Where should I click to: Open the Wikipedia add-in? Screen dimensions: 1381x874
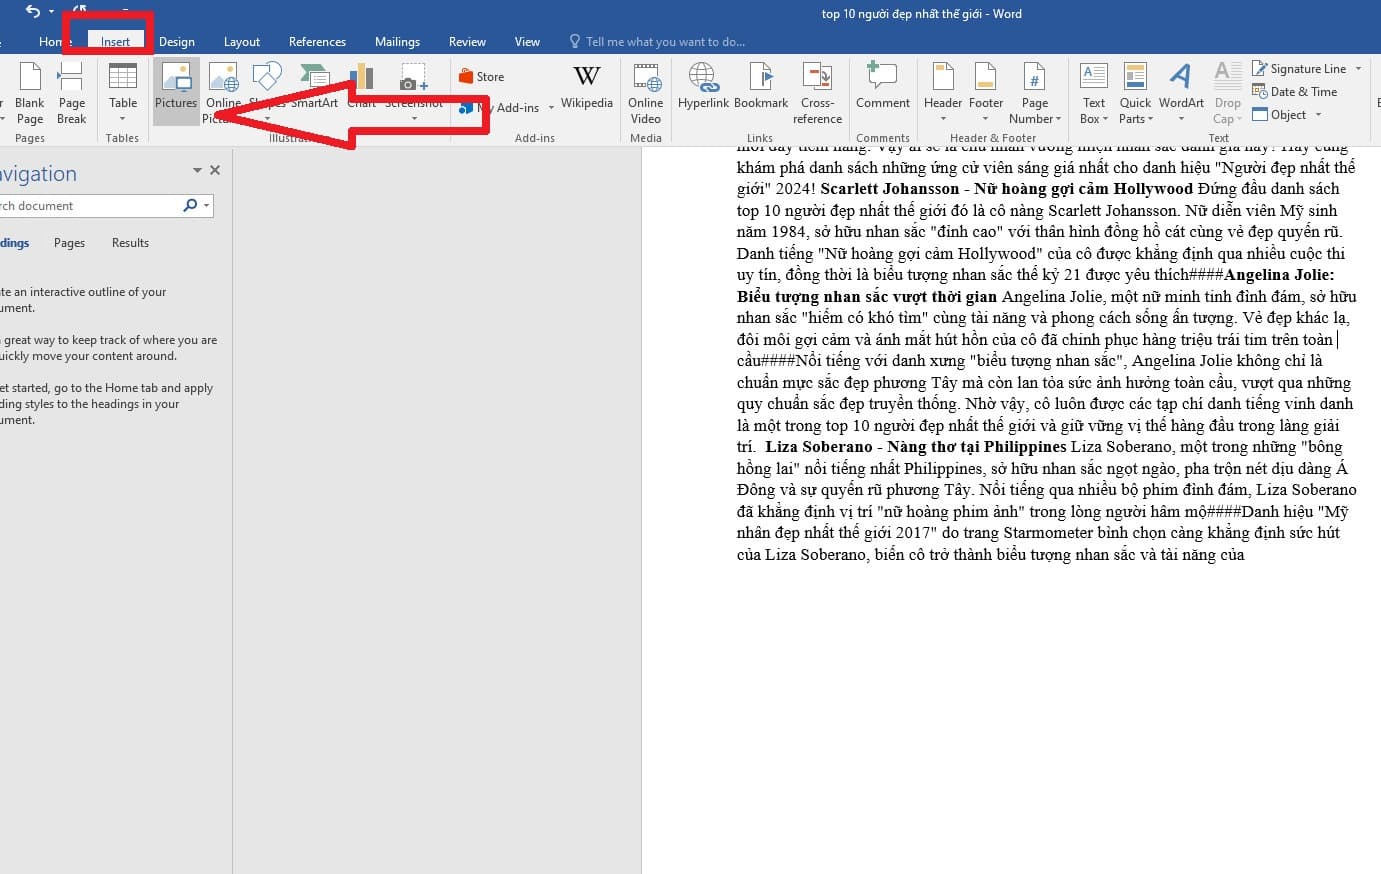(587, 88)
